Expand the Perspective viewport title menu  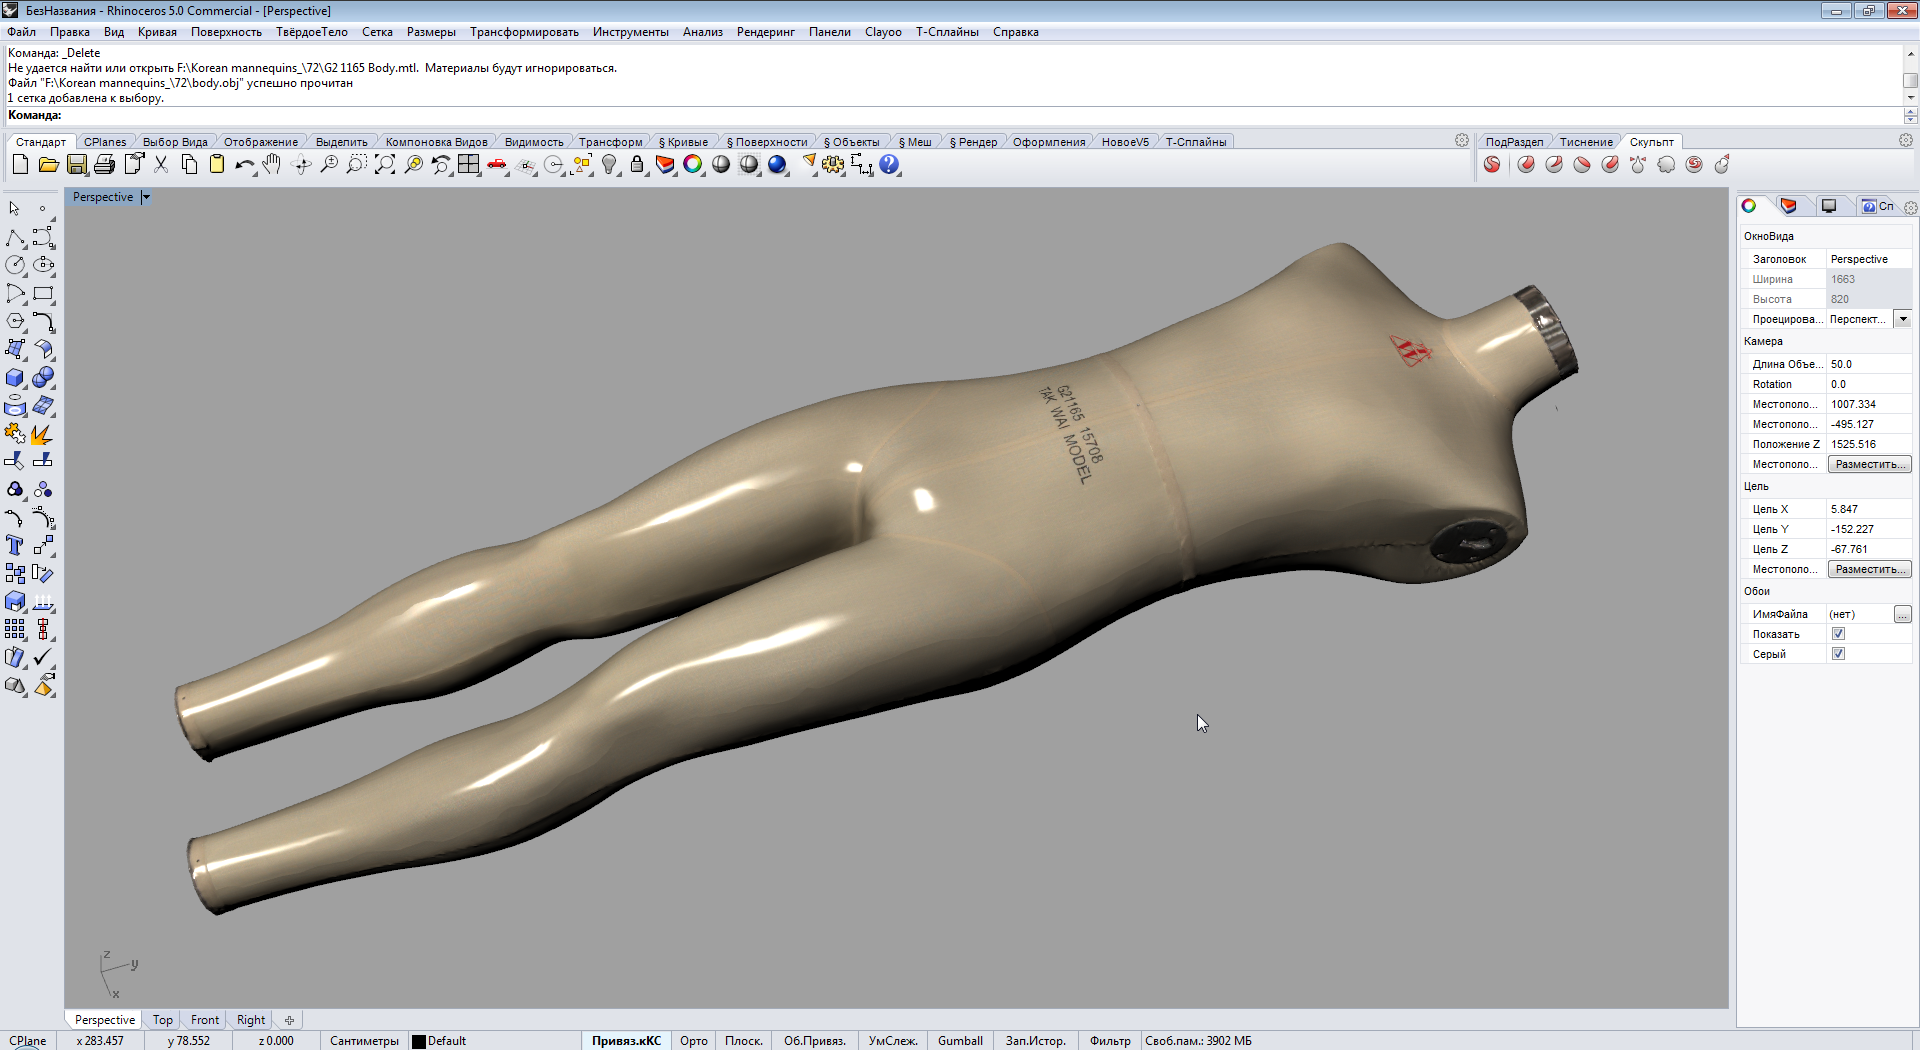click(146, 197)
